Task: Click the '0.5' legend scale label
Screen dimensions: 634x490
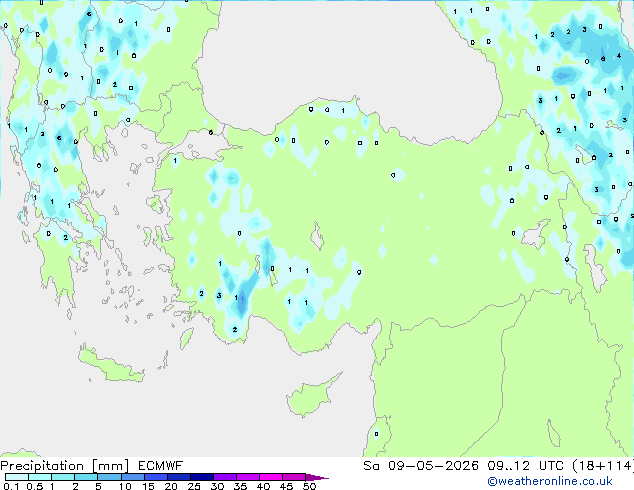Action: pos(35,486)
